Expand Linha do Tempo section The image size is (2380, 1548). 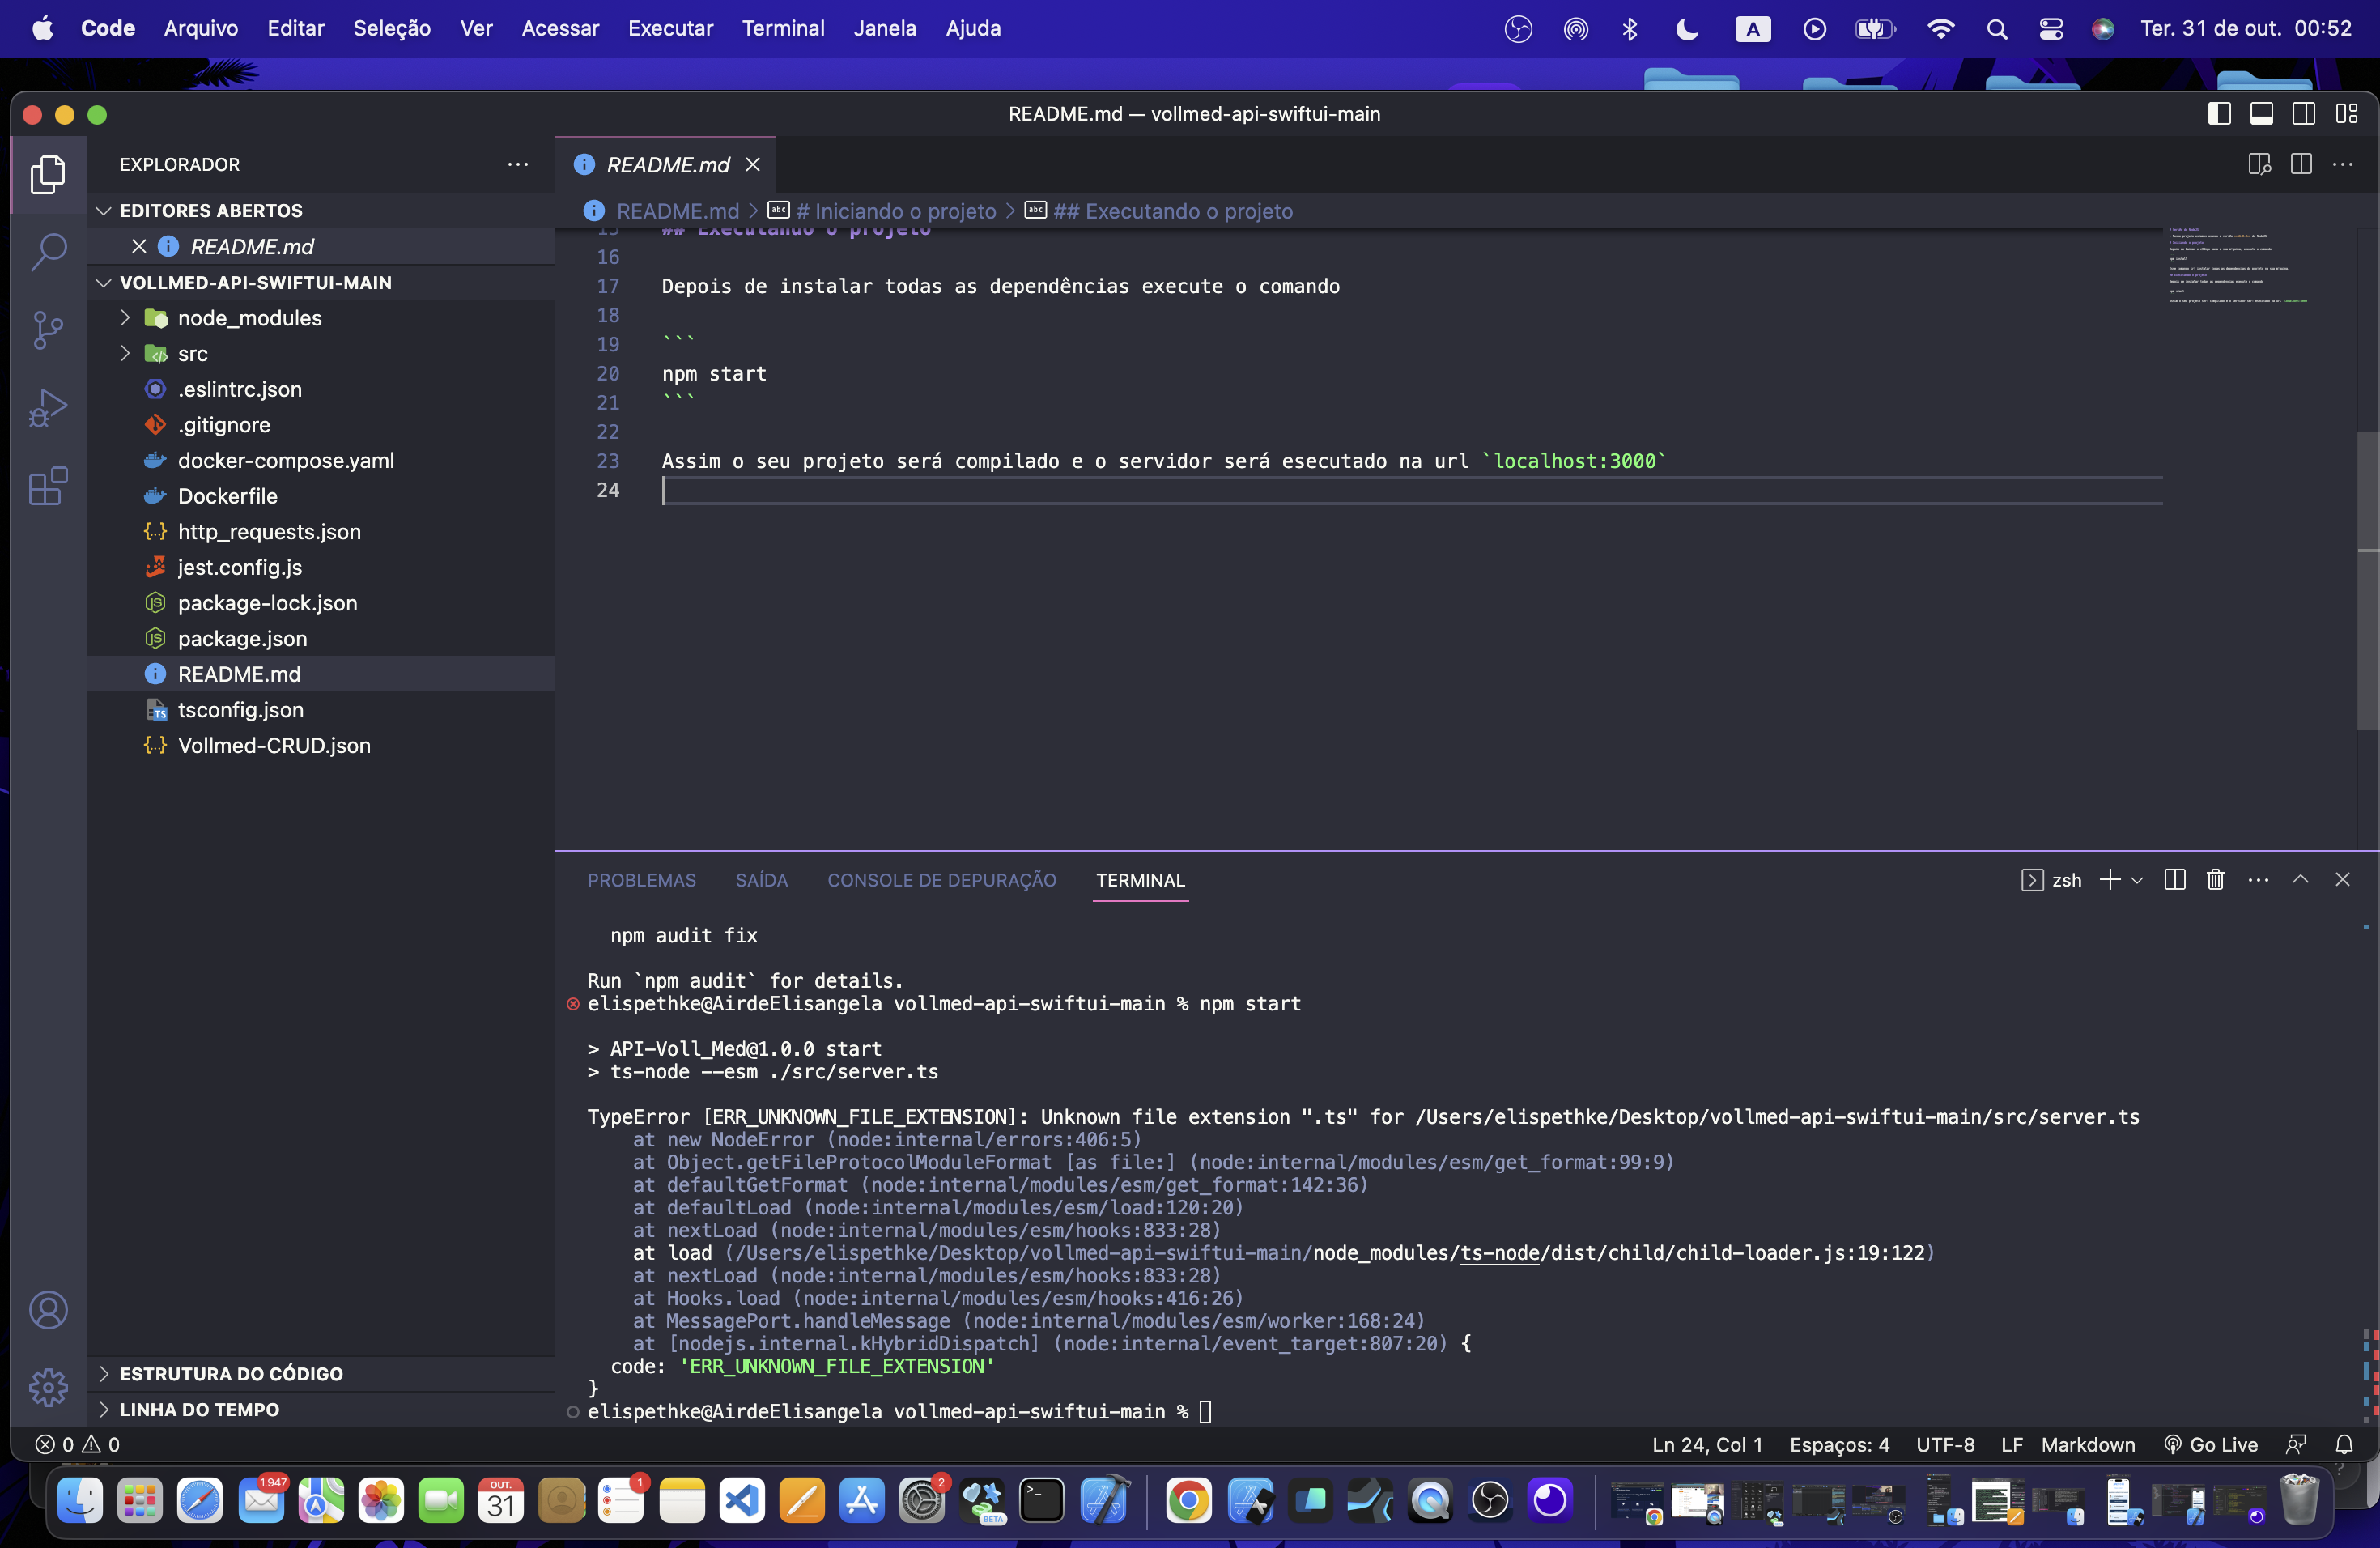pyautogui.click(x=103, y=1409)
